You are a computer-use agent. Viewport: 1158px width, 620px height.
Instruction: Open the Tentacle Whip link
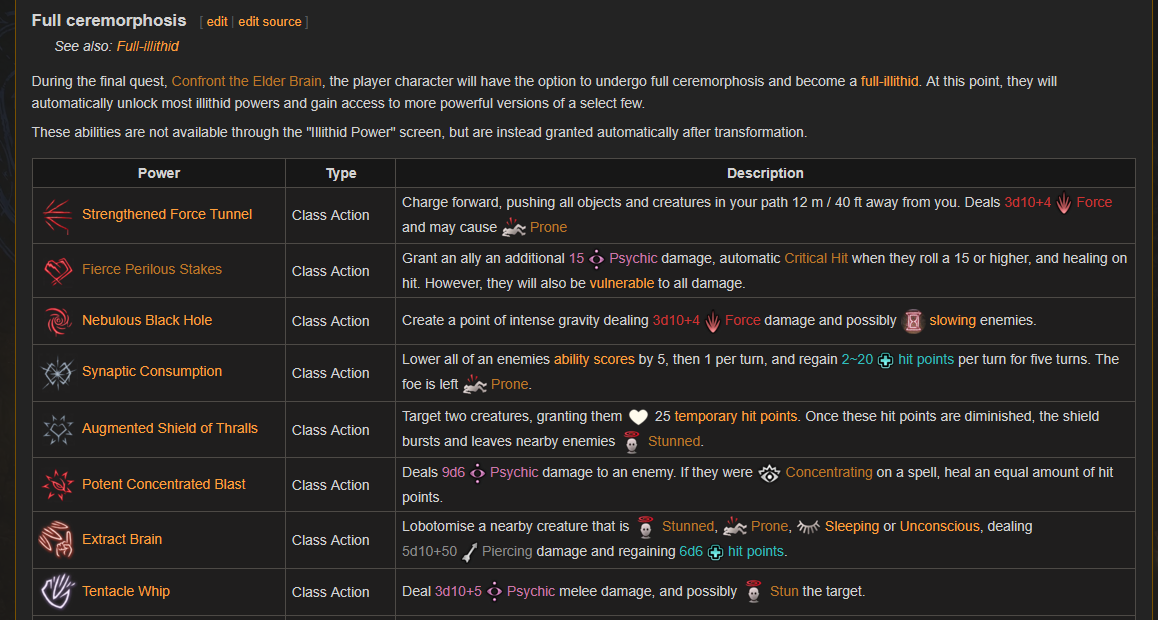click(126, 592)
